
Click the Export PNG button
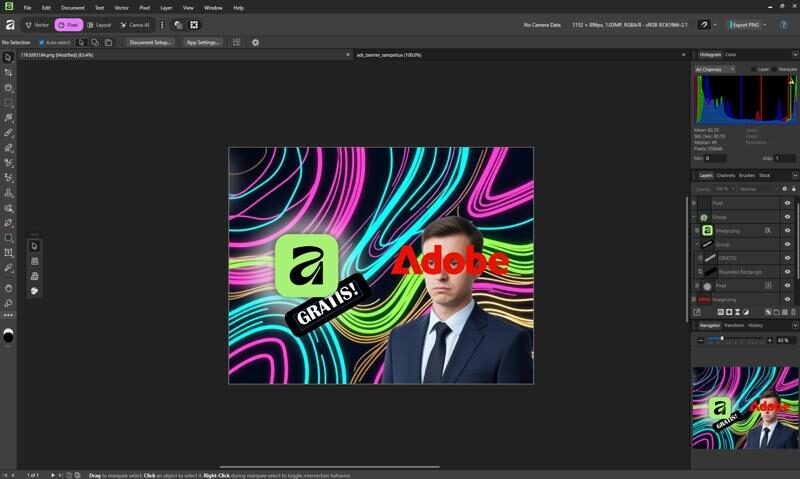[x=745, y=24]
